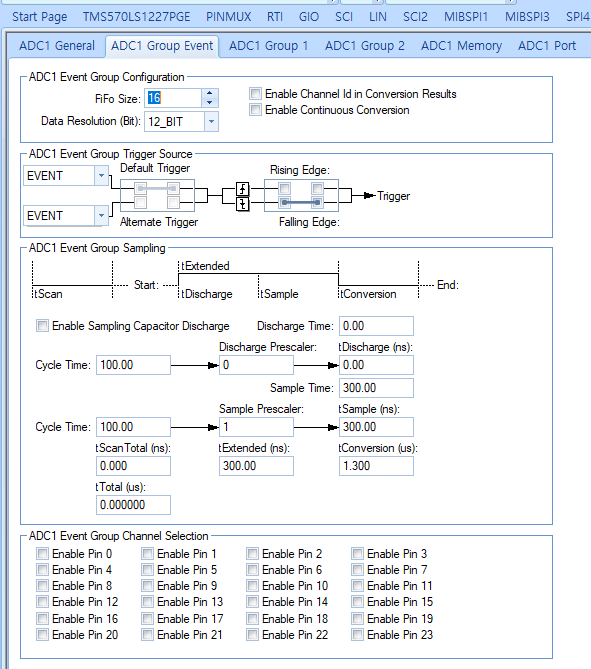Click the Sample Time field
Image resolution: width=591 pixels, height=669 pixels.
click(x=376, y=388)
